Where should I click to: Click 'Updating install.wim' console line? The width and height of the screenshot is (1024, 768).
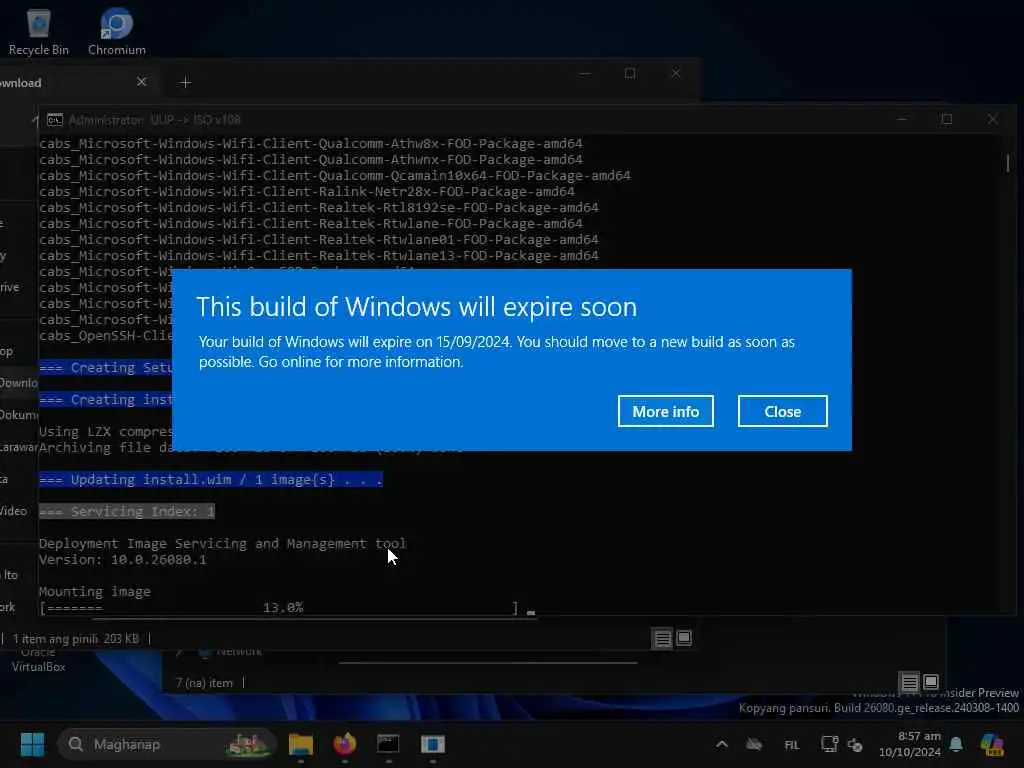(210, 479)
